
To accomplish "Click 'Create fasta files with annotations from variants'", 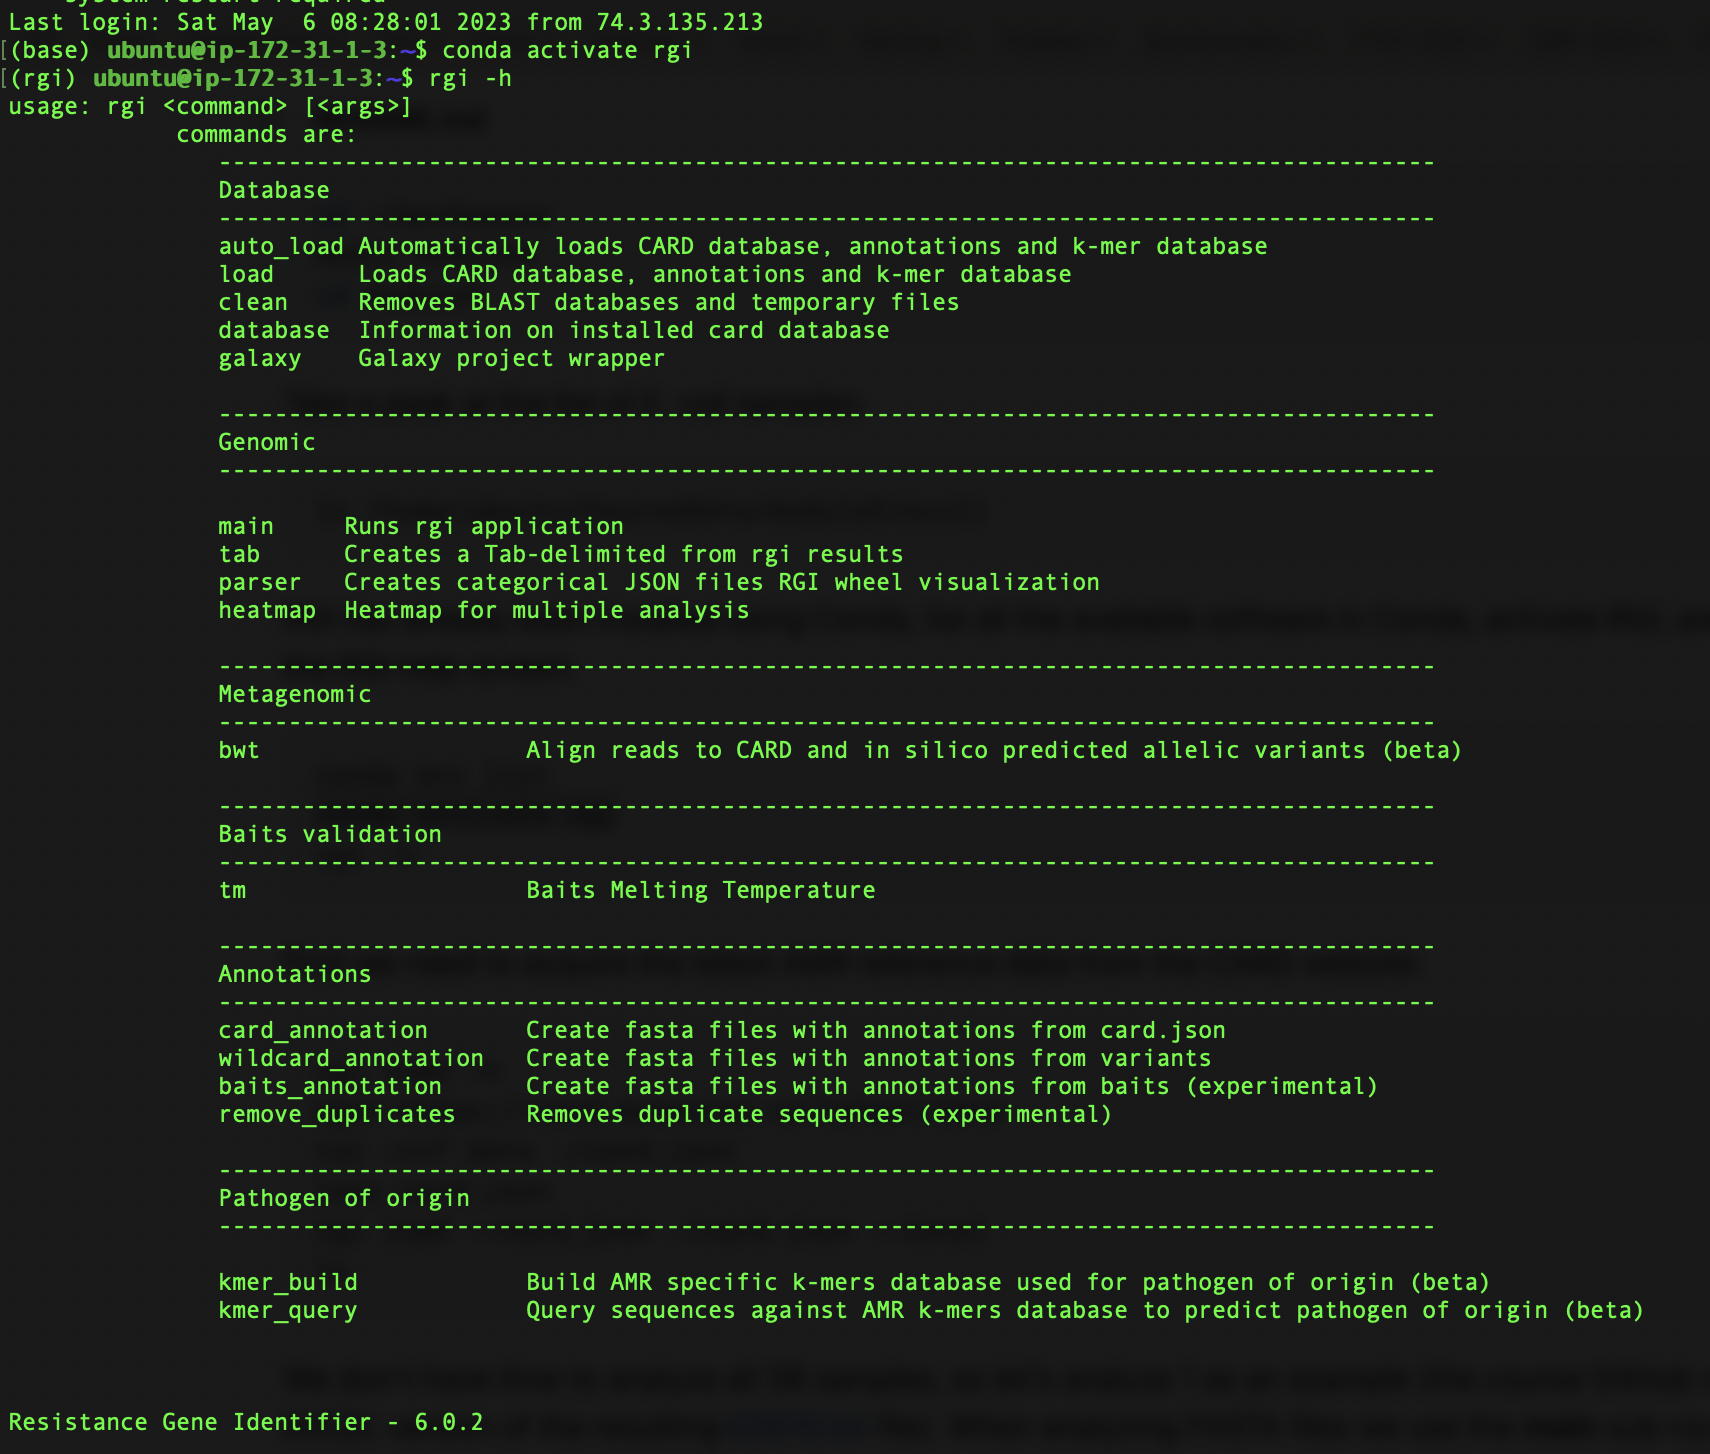I will click(869, 1058).
